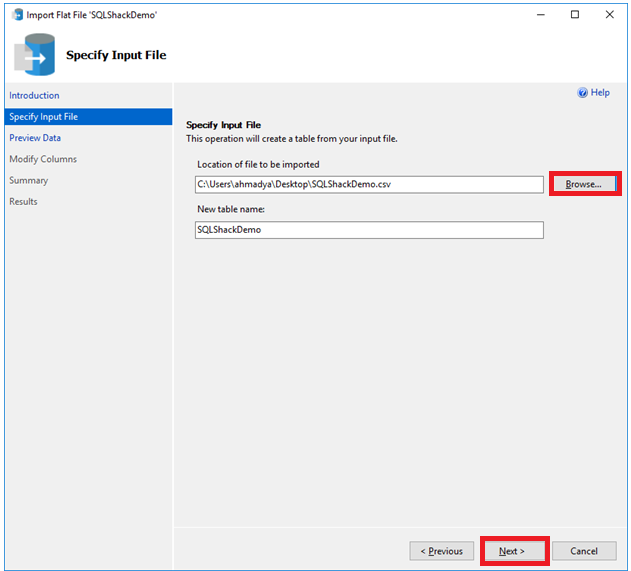Jump to the Summary step

tap(28, 180)
